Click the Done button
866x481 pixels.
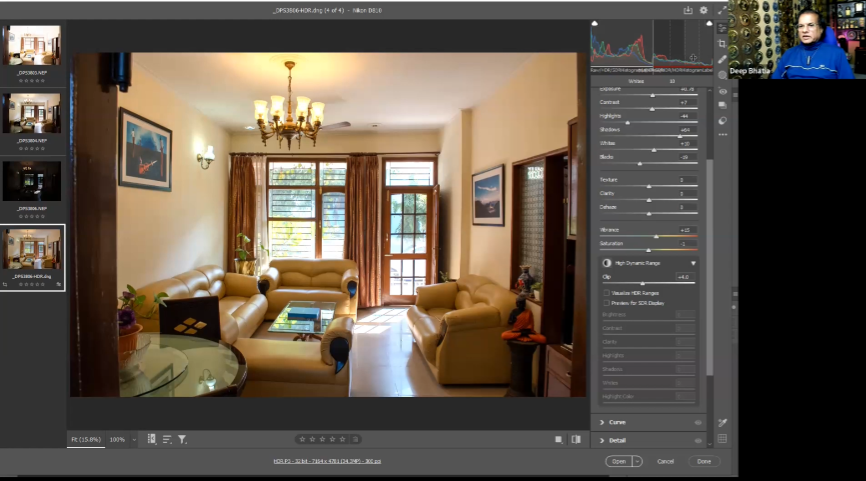point(704,461)
